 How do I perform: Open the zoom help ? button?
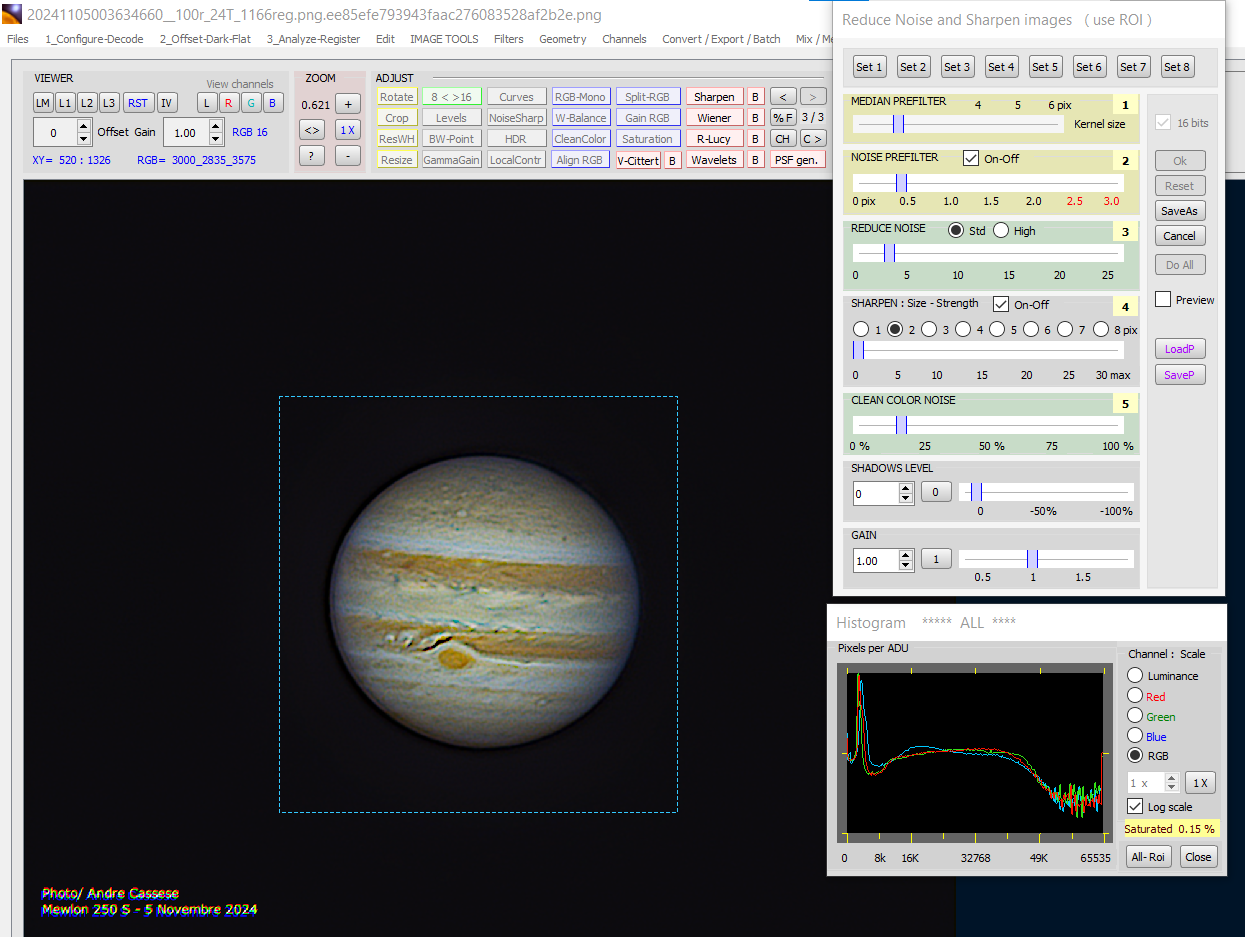pyautogui.click(x=312, y=156)
